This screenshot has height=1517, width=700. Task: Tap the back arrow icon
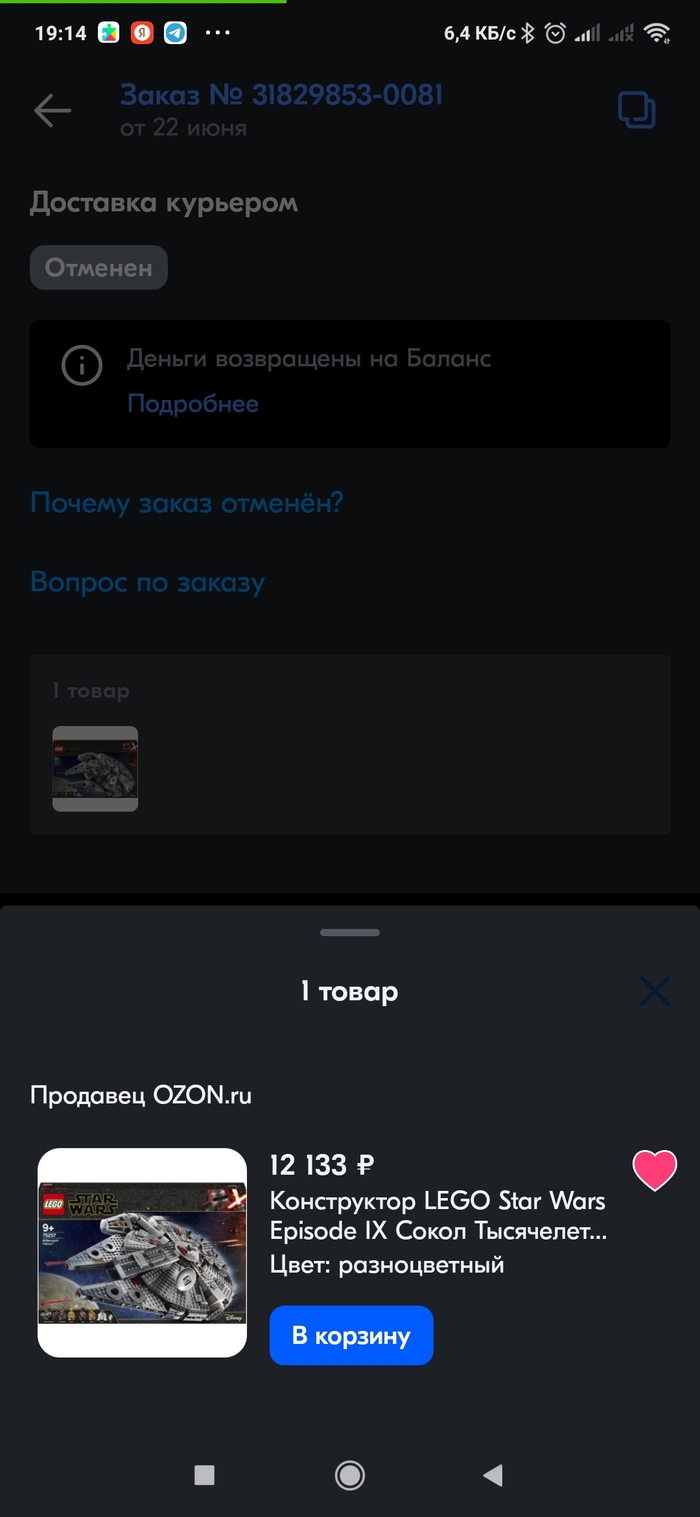[52, 110]
